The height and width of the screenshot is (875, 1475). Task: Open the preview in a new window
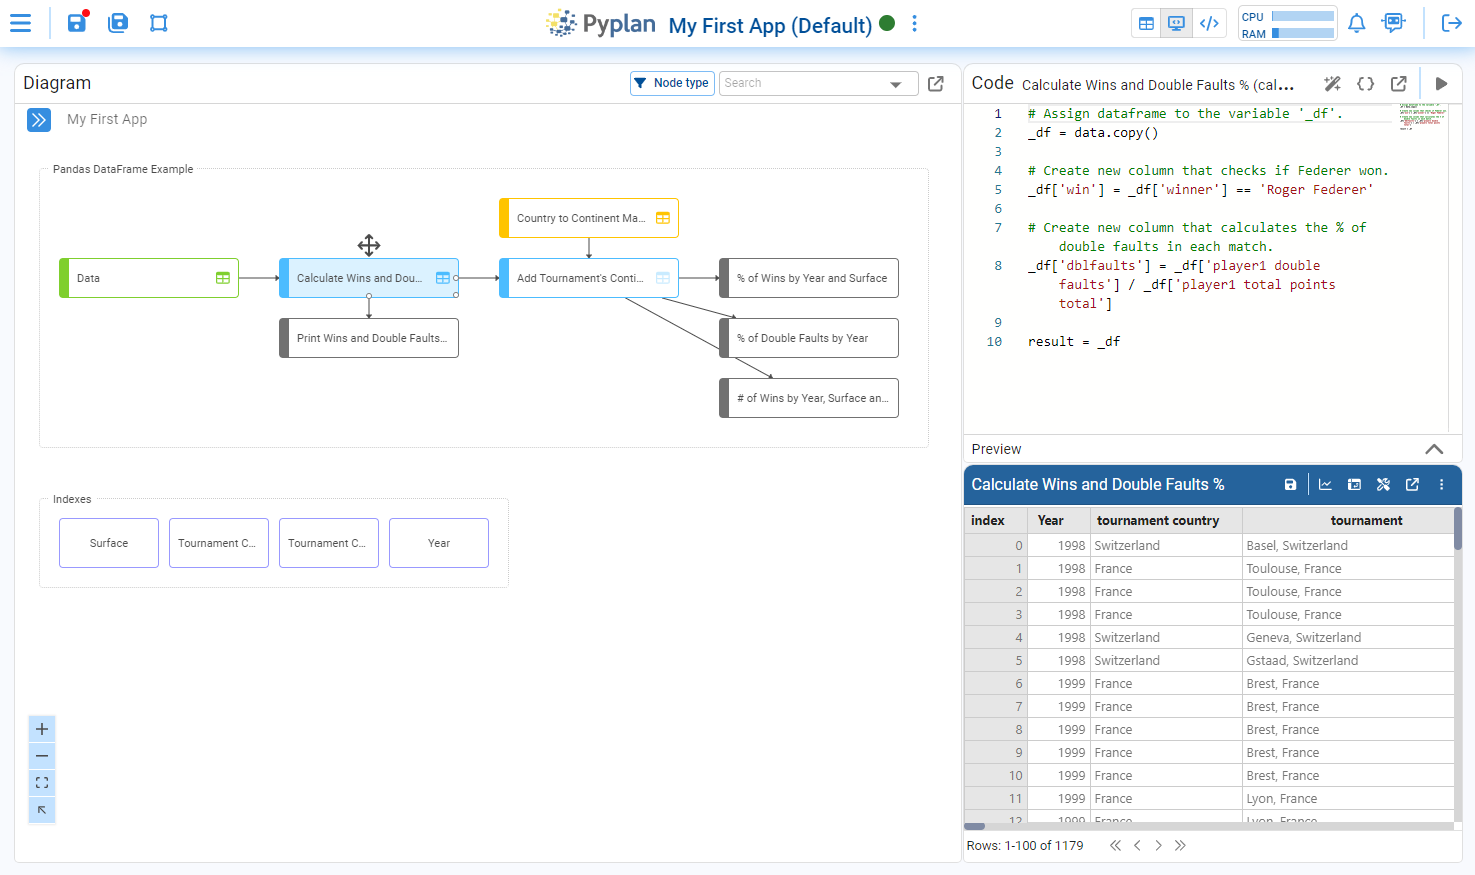click(x=1412, y=484)
